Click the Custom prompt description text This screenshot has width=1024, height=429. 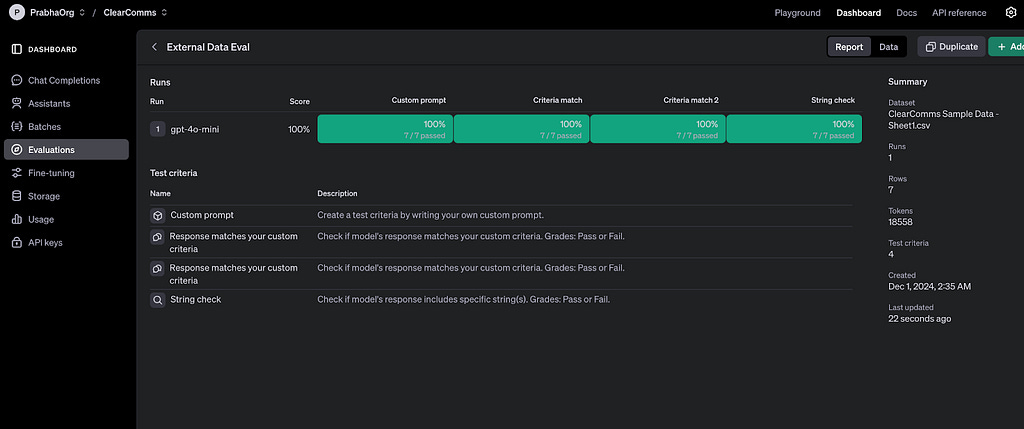430,215
